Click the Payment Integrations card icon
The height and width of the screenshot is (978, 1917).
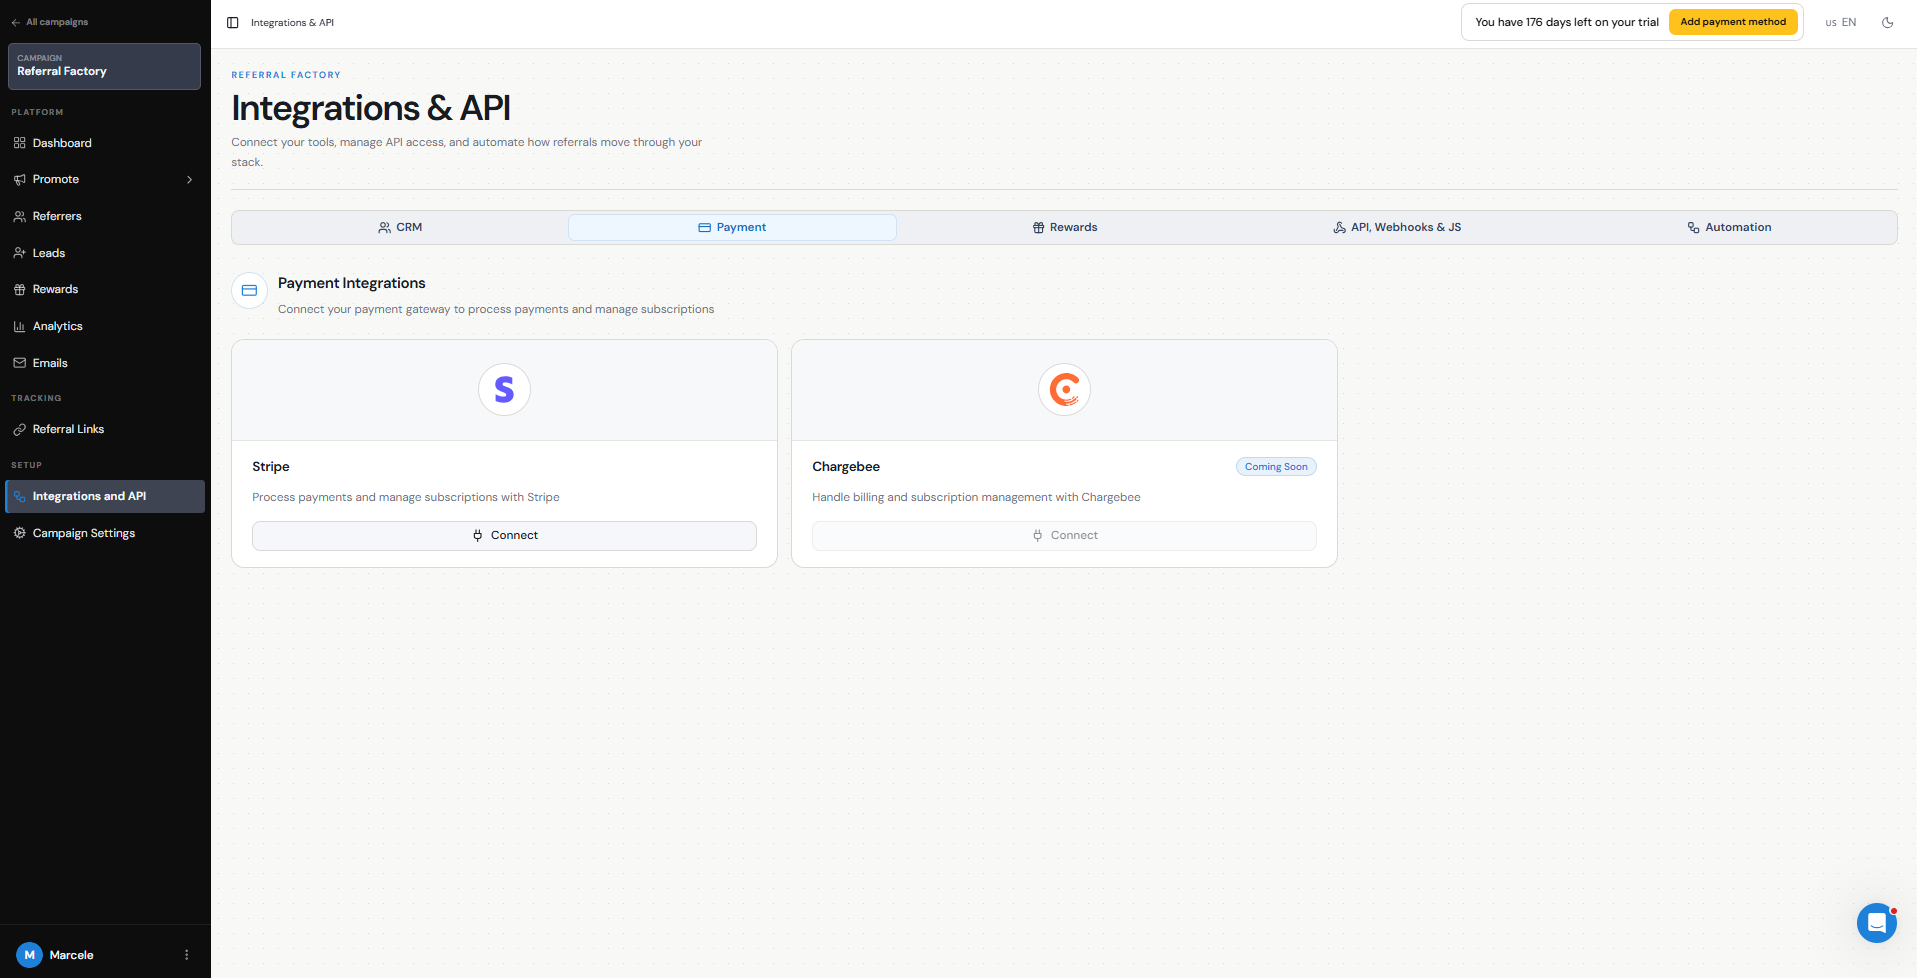(x=249, y=291)
